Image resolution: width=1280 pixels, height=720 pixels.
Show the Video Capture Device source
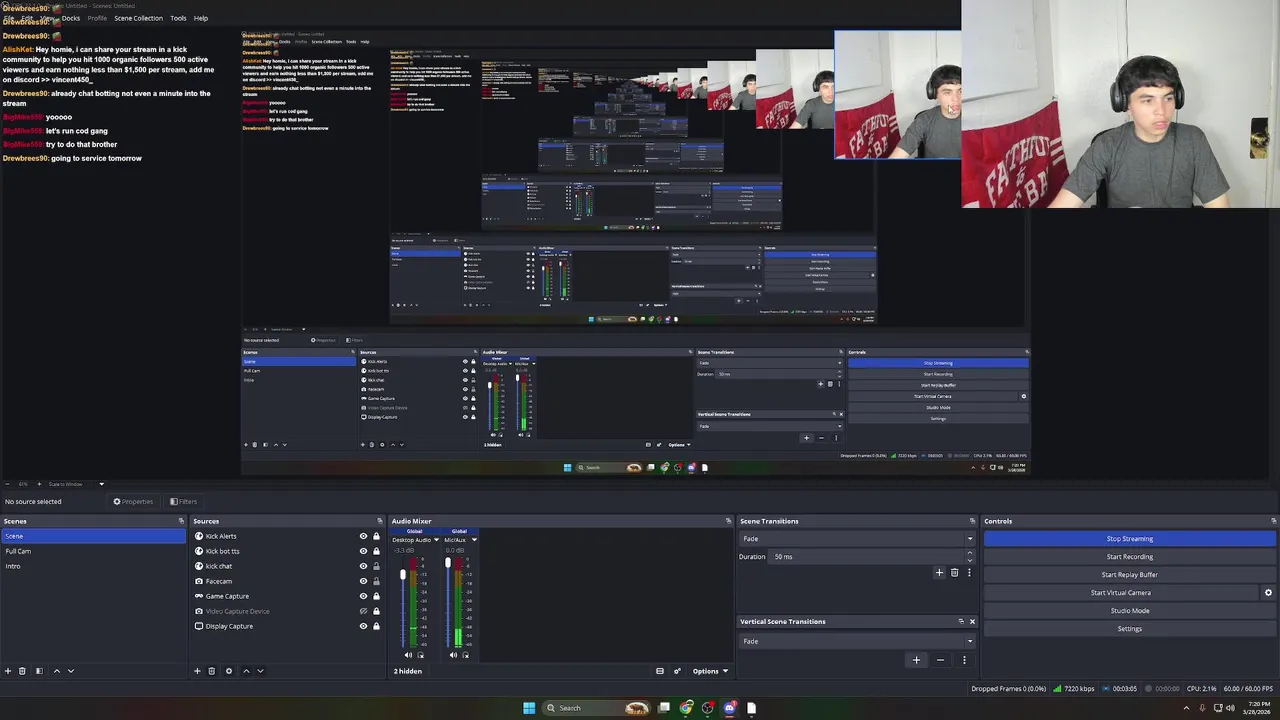[363, 611]
